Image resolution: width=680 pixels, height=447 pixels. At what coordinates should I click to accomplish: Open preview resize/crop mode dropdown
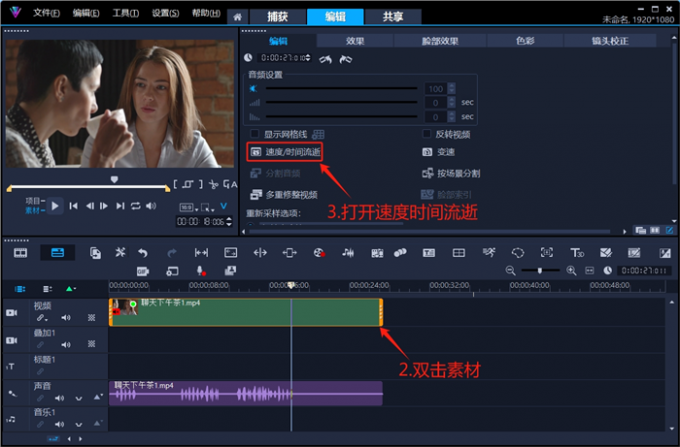(207, 207)
